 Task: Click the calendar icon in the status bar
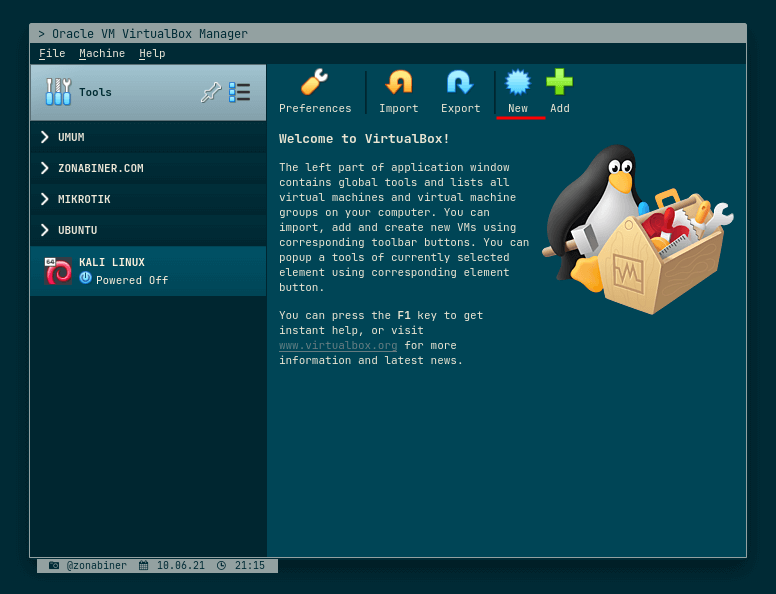pos(144,565)
